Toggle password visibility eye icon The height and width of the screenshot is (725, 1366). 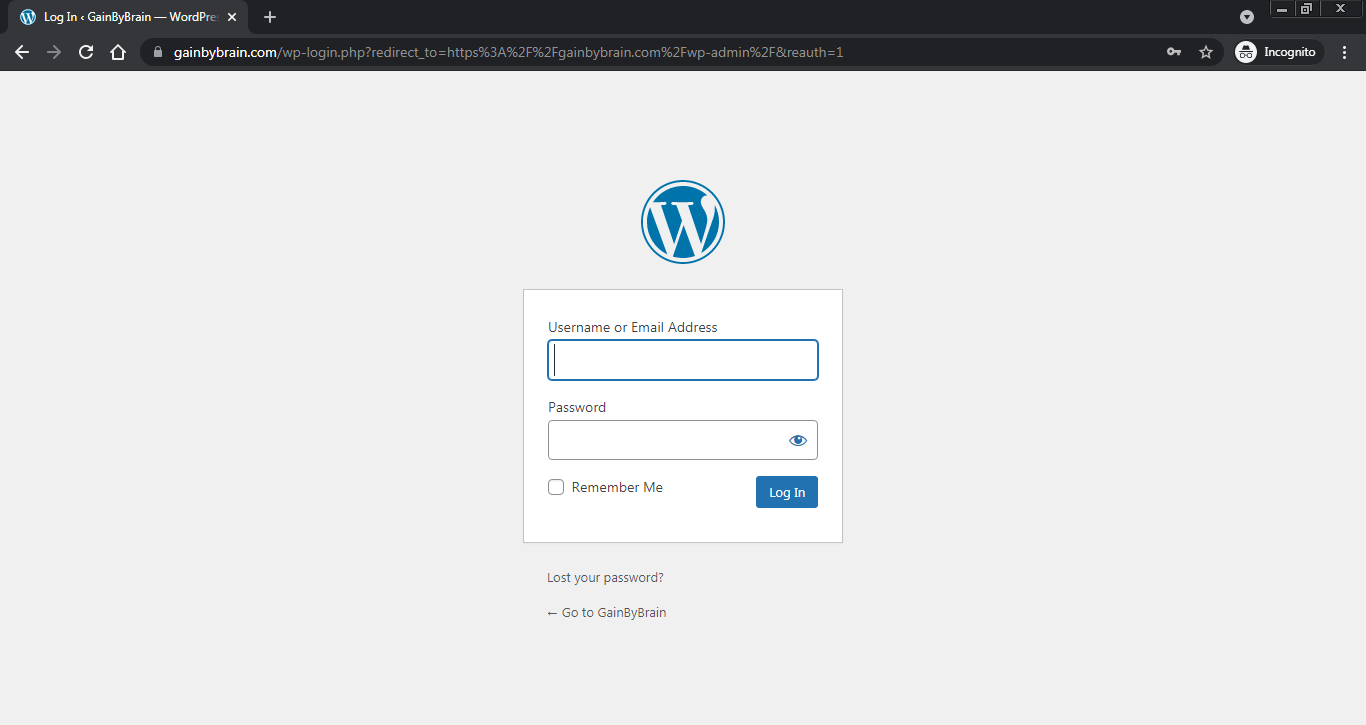pyautogui.click(x=797, y=440)
